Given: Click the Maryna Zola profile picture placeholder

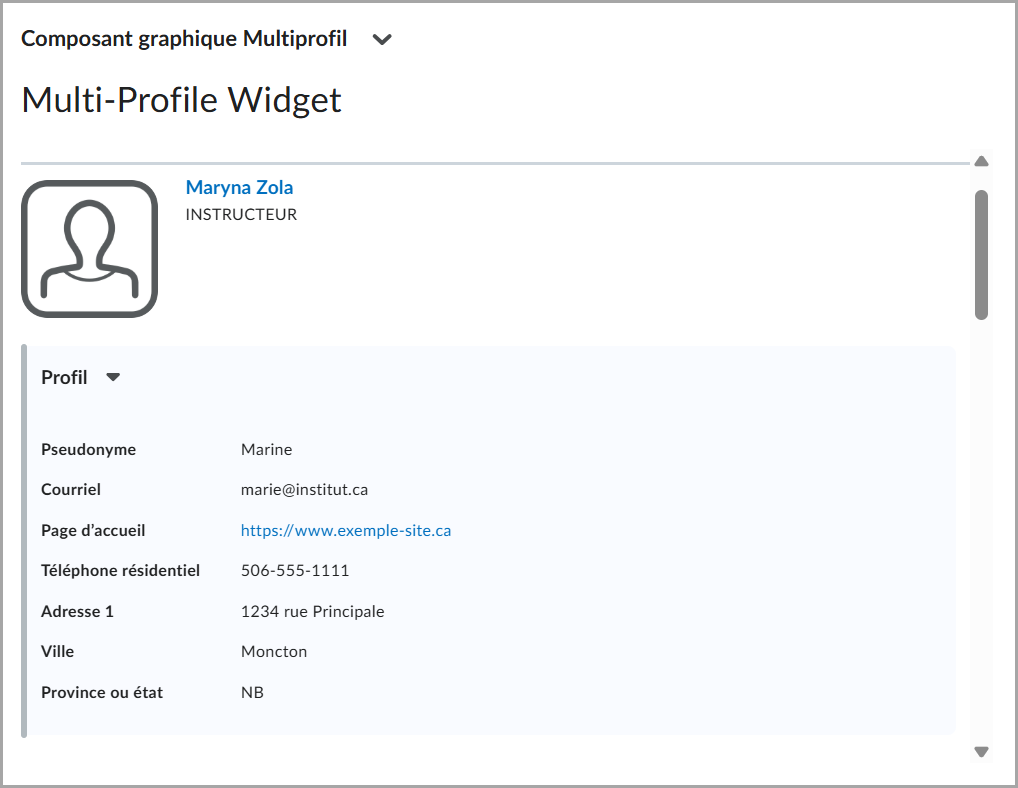Looking at the screenshot, I should click(x=90, y=249).
